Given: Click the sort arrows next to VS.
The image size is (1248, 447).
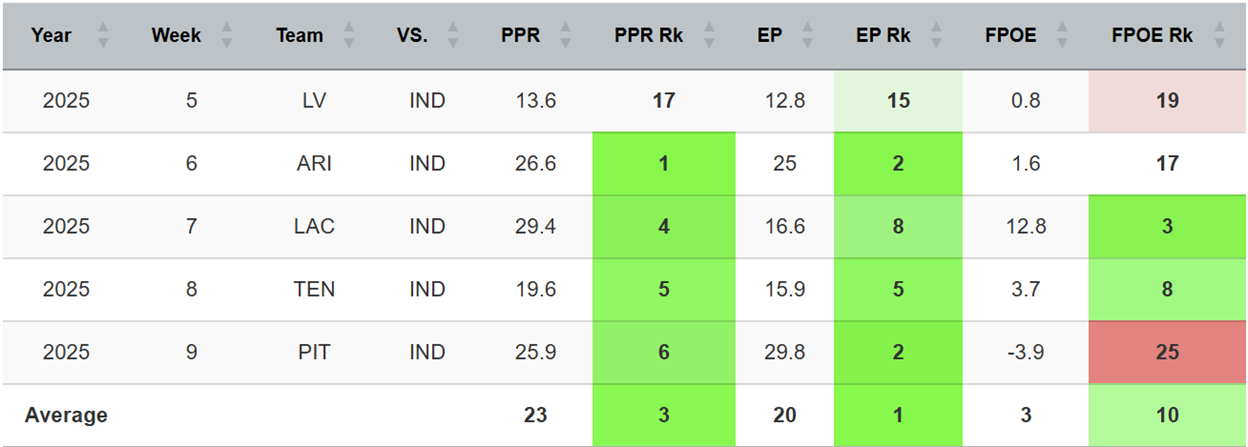Looking at the screenshot, I should pos(452,36).
